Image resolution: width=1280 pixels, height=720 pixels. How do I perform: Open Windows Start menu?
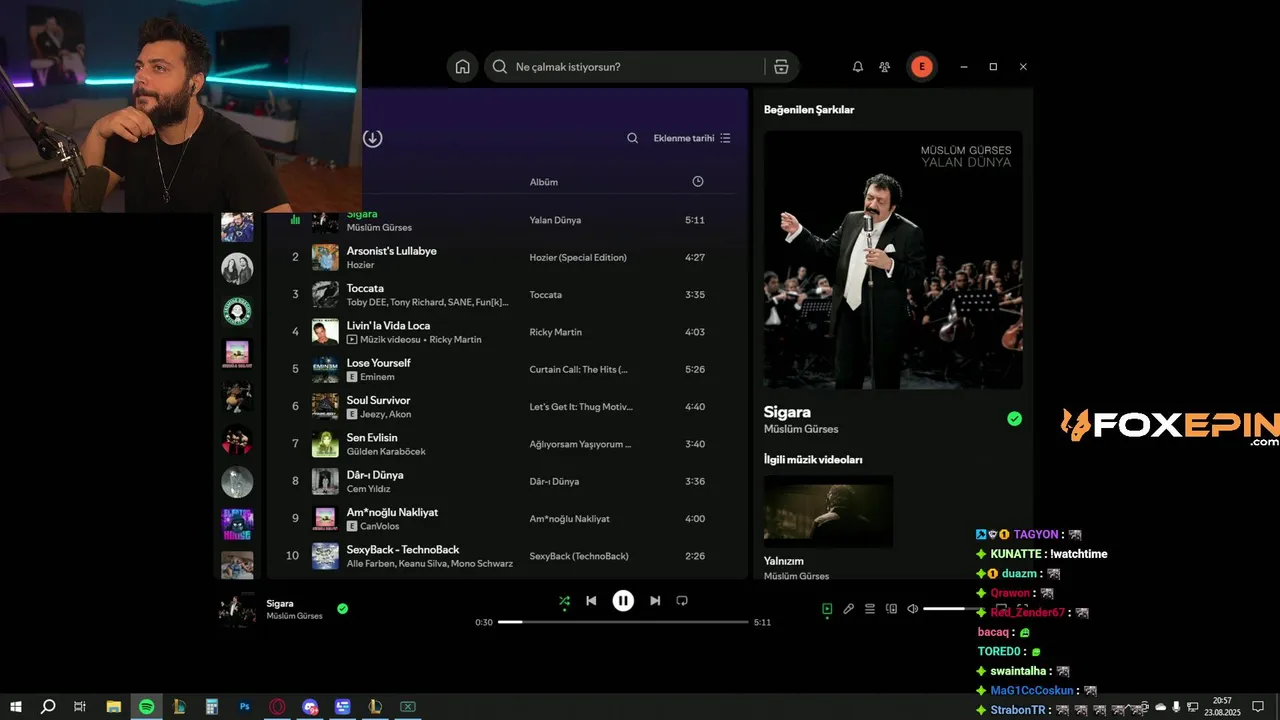[15, 707]
